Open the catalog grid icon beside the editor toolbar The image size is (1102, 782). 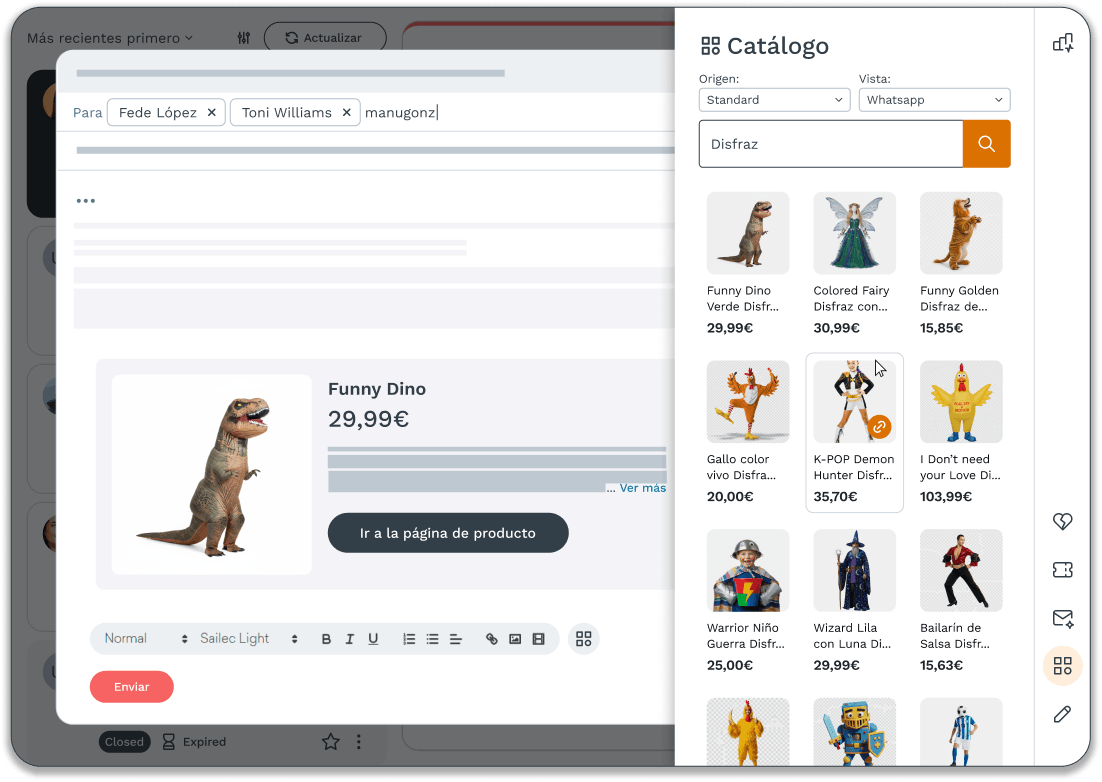(583, 638)
